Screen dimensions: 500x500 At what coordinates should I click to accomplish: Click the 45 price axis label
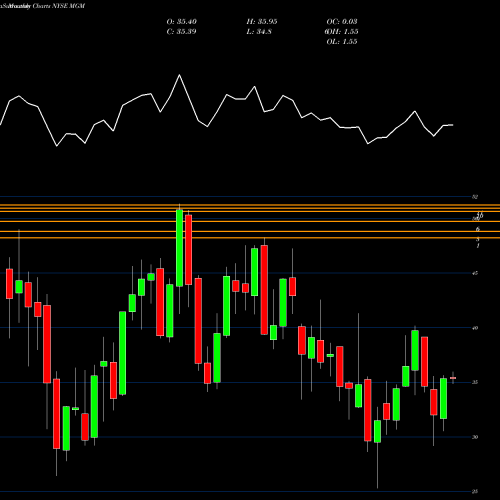(475, 273)
